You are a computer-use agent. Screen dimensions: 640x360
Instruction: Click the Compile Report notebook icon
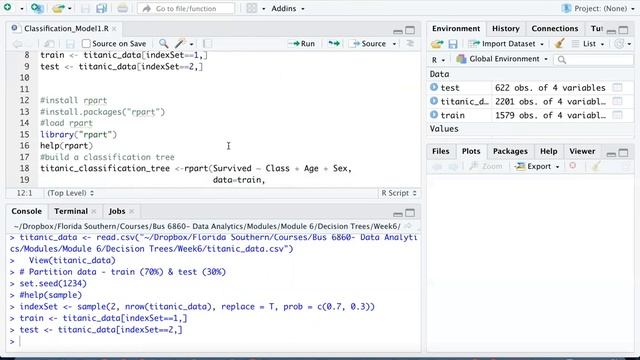coord(207,44)
